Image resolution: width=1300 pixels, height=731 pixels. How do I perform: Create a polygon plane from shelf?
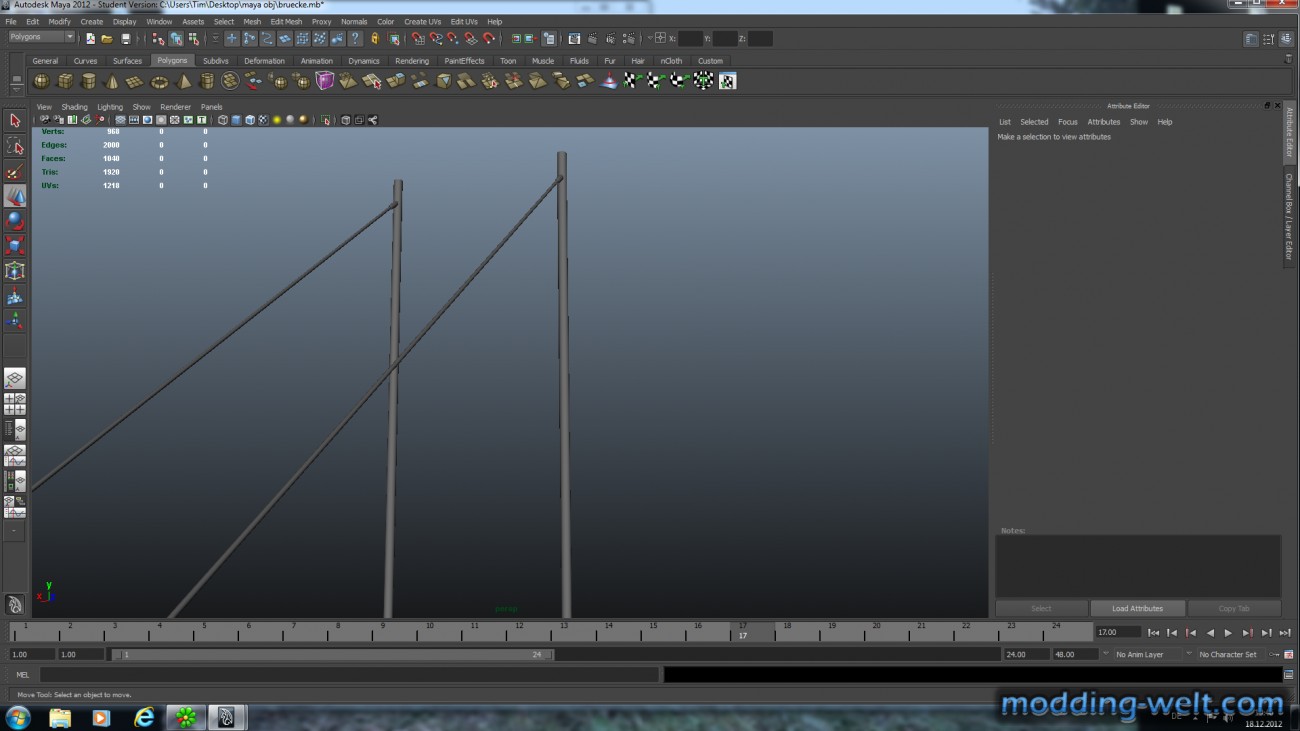tap(135, 81)
